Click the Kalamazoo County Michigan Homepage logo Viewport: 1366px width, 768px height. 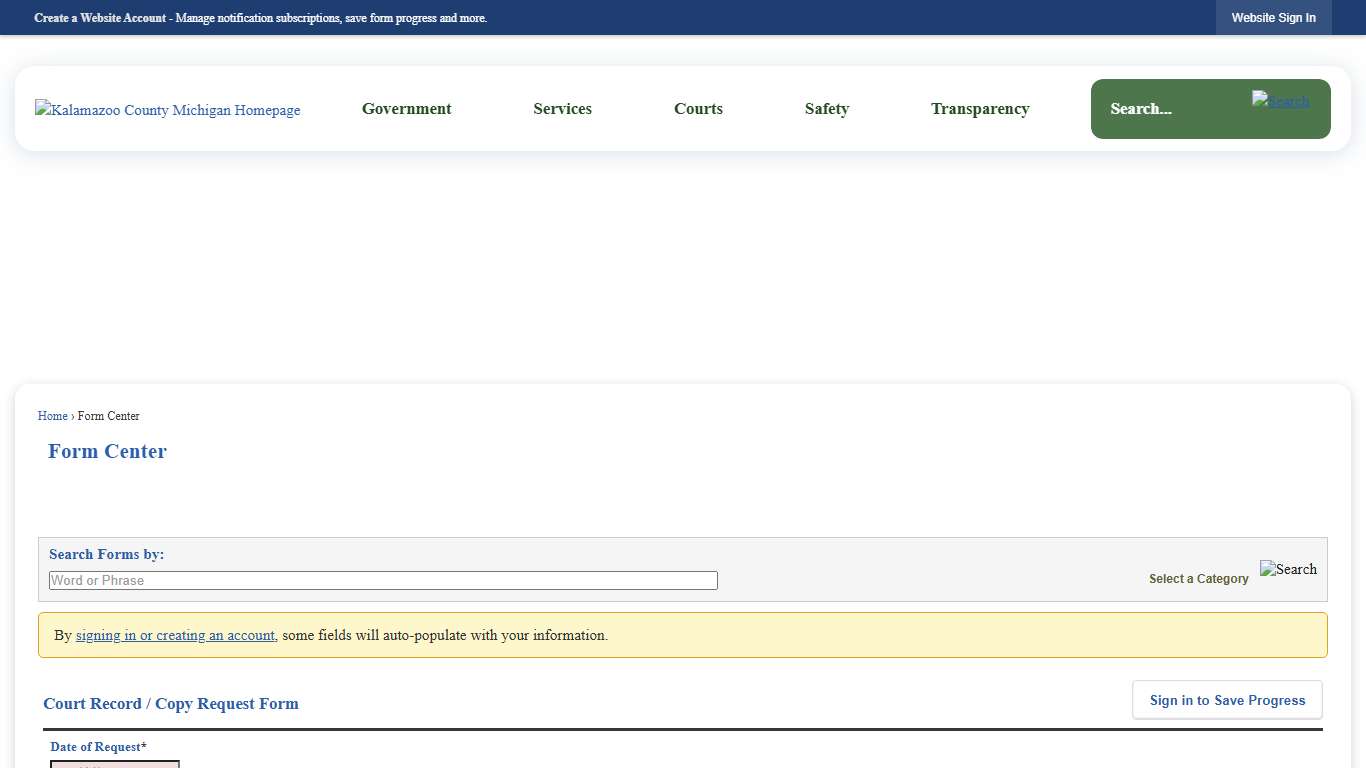[x=167, y=110]
